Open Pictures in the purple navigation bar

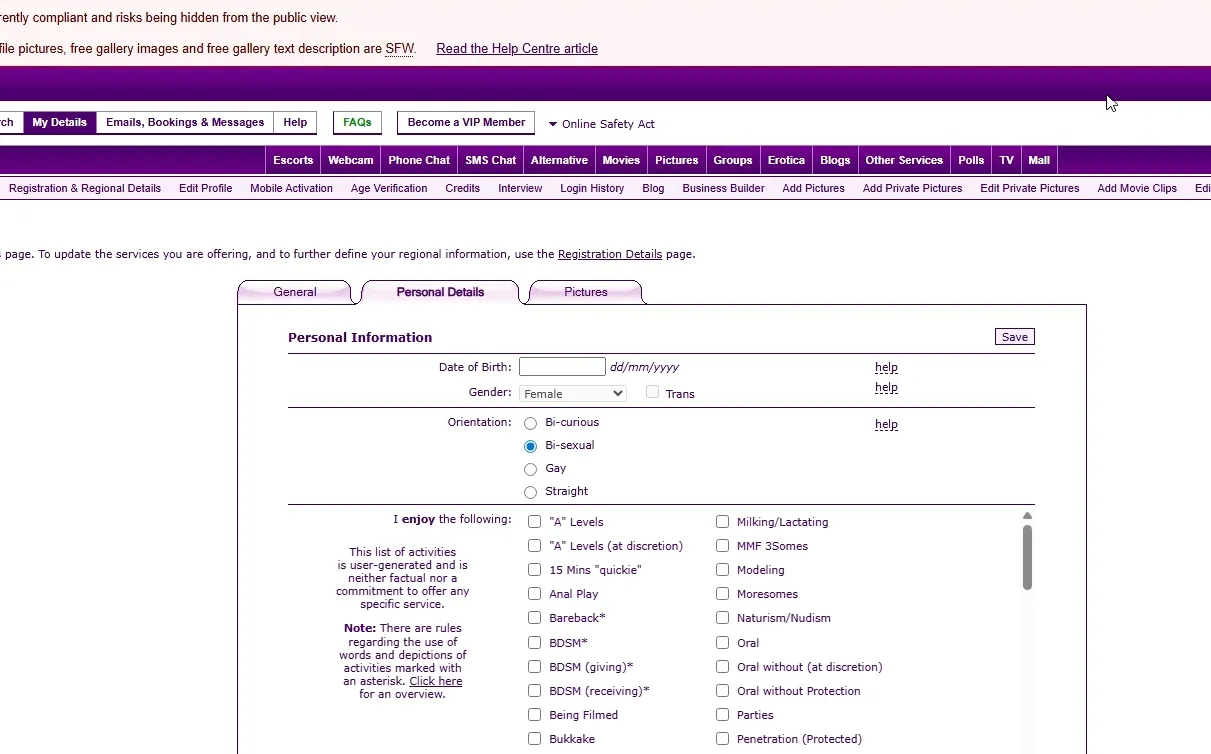[x=677, y=160]
